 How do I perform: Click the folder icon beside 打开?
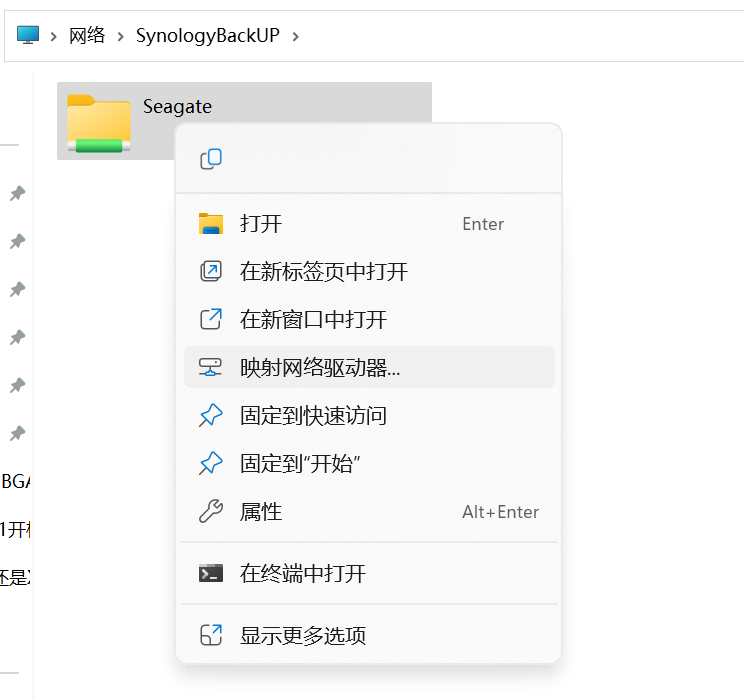211,224
